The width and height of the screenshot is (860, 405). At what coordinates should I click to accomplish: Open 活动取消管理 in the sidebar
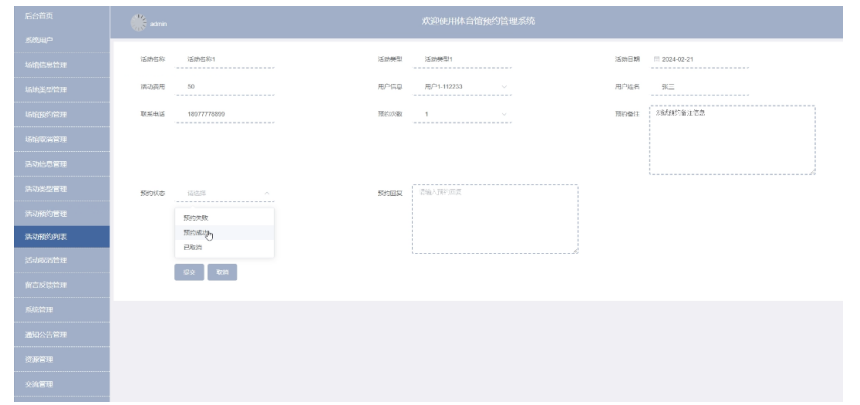[62, 260]
